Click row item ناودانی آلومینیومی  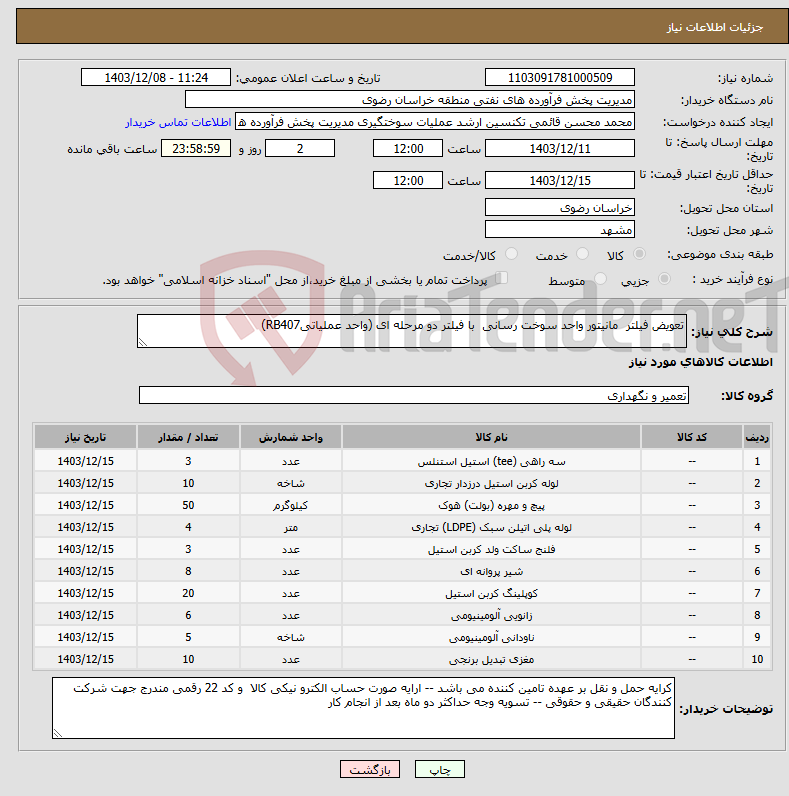[x=491, y=637]
